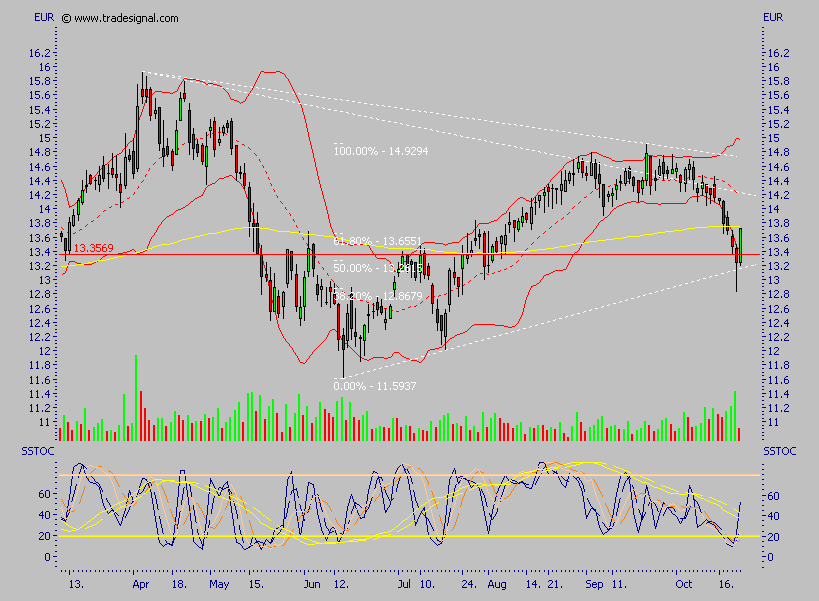This screenshot has width=819, height=601.
Task: Click the 10. date label on the time axis
Action: coord(427,584)
